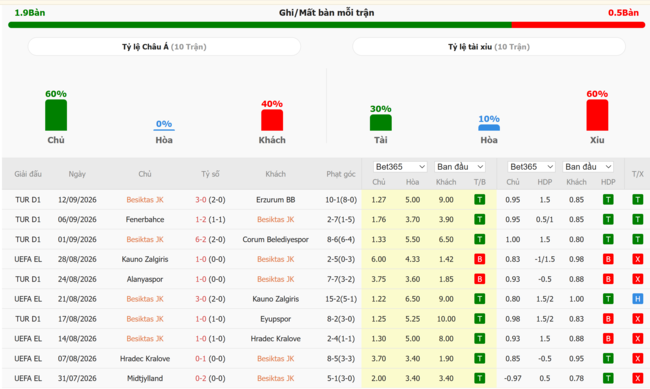This screenshot has height=389, width=650.
Task: Click the red Xỉu 60% bar
Action: pos(597,115)
